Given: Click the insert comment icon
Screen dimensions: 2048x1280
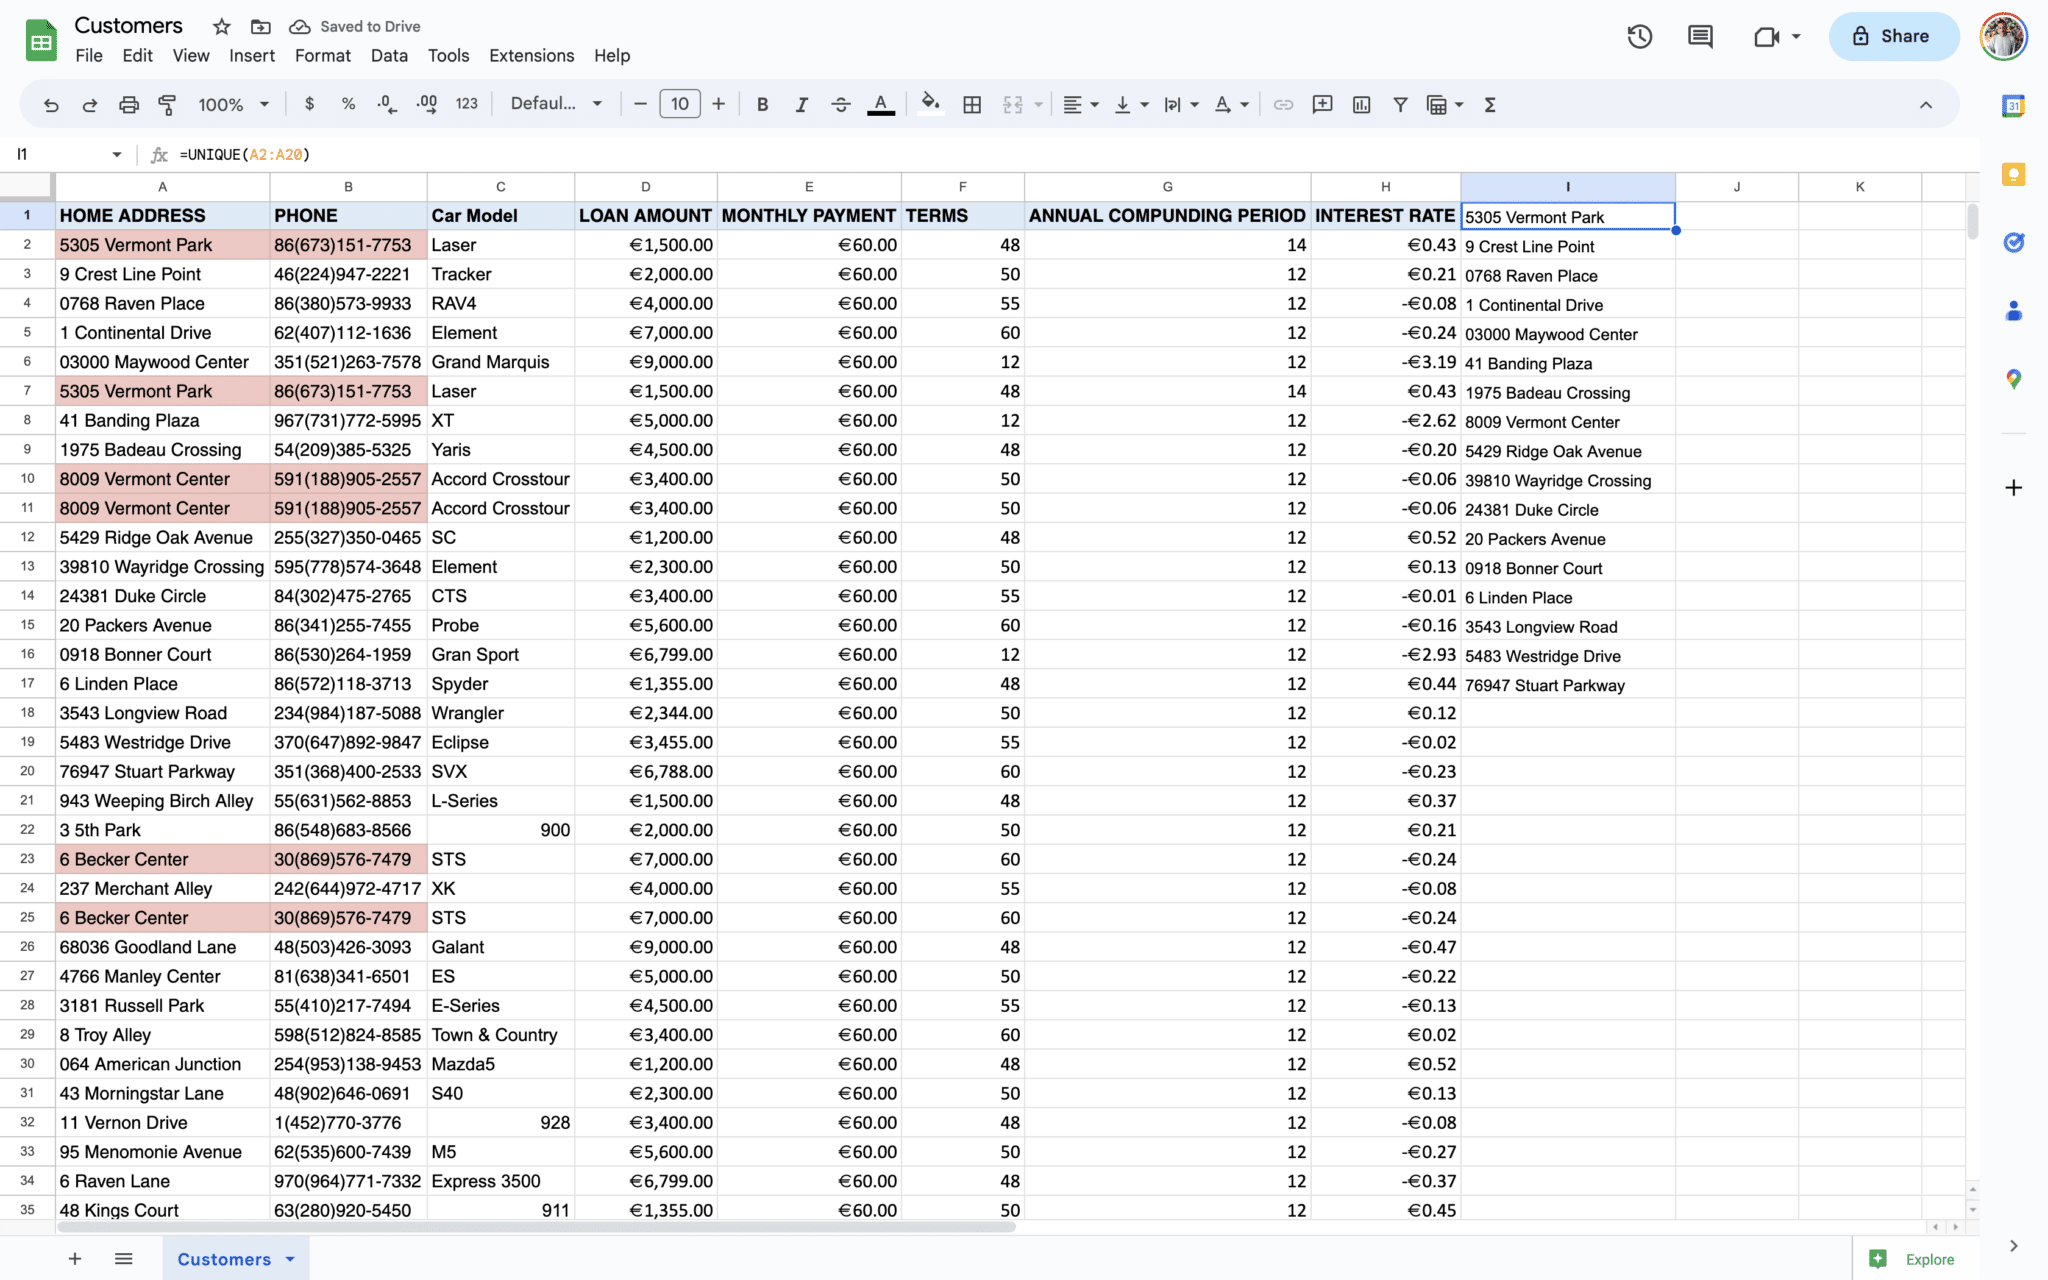Looking at the screenshot, I should (1322, 104).
